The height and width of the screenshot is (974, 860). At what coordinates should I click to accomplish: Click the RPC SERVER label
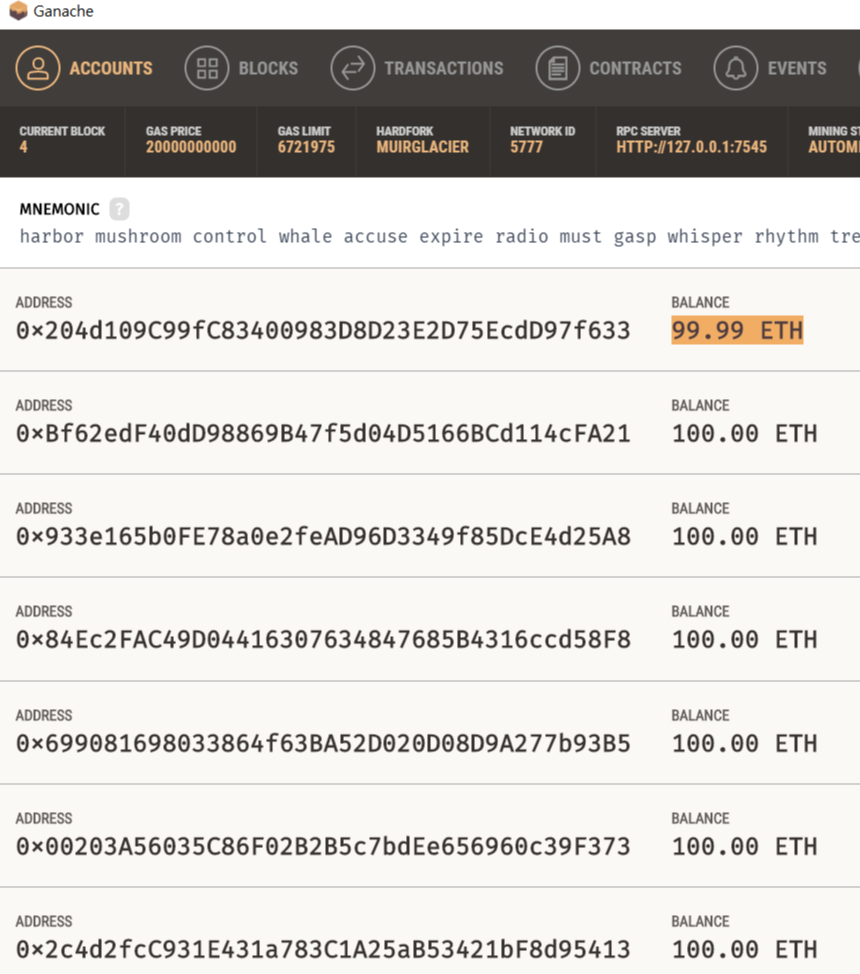pyautogui.click(x=648, y=131)
